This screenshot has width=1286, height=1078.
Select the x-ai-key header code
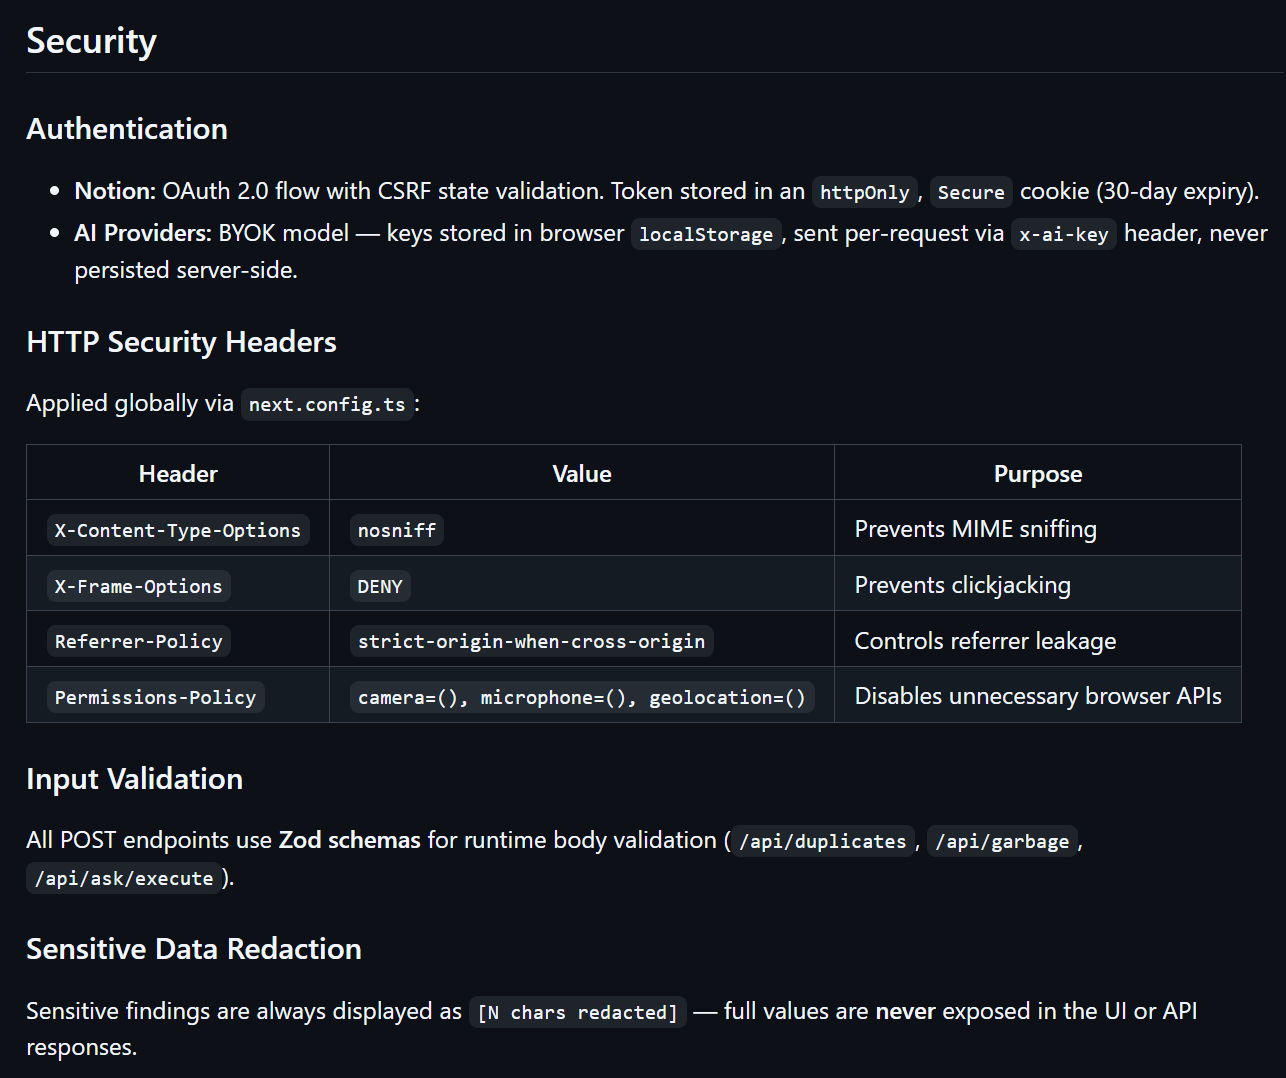point(1063,234)
